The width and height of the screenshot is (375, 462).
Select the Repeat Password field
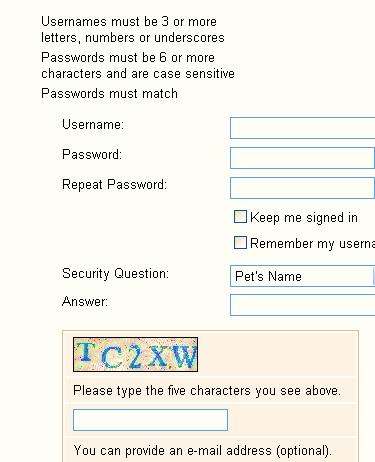[302, 188]
